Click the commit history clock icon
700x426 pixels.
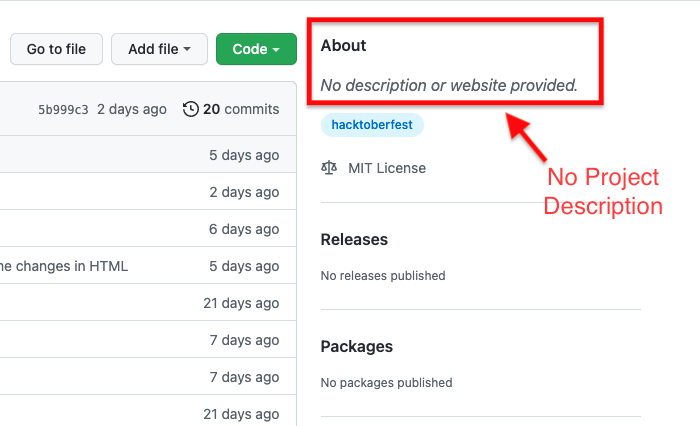[x=191, y=109]
